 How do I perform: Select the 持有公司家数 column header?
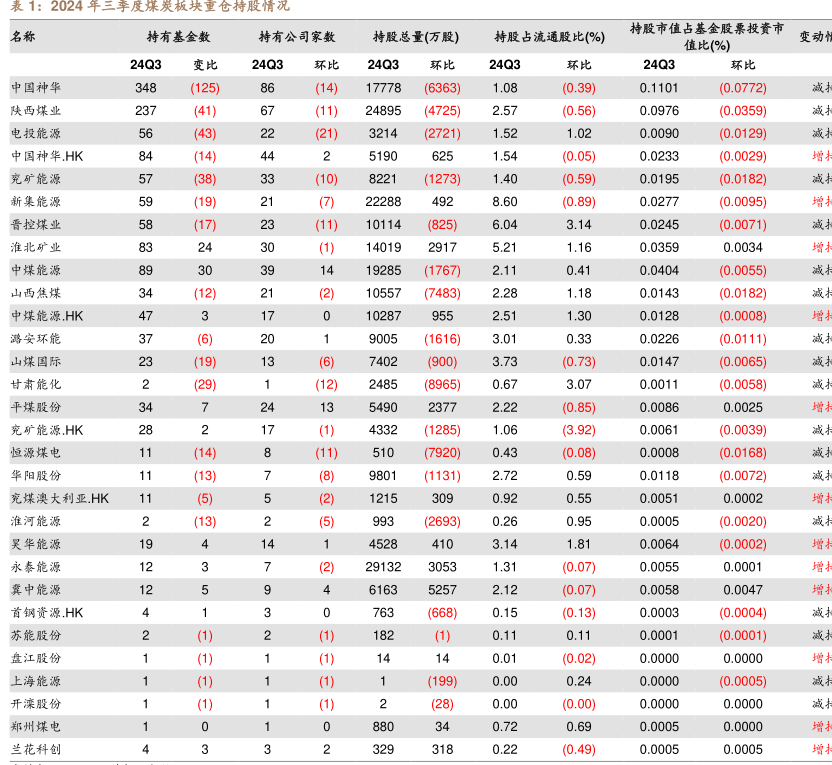tap(296, 37)
